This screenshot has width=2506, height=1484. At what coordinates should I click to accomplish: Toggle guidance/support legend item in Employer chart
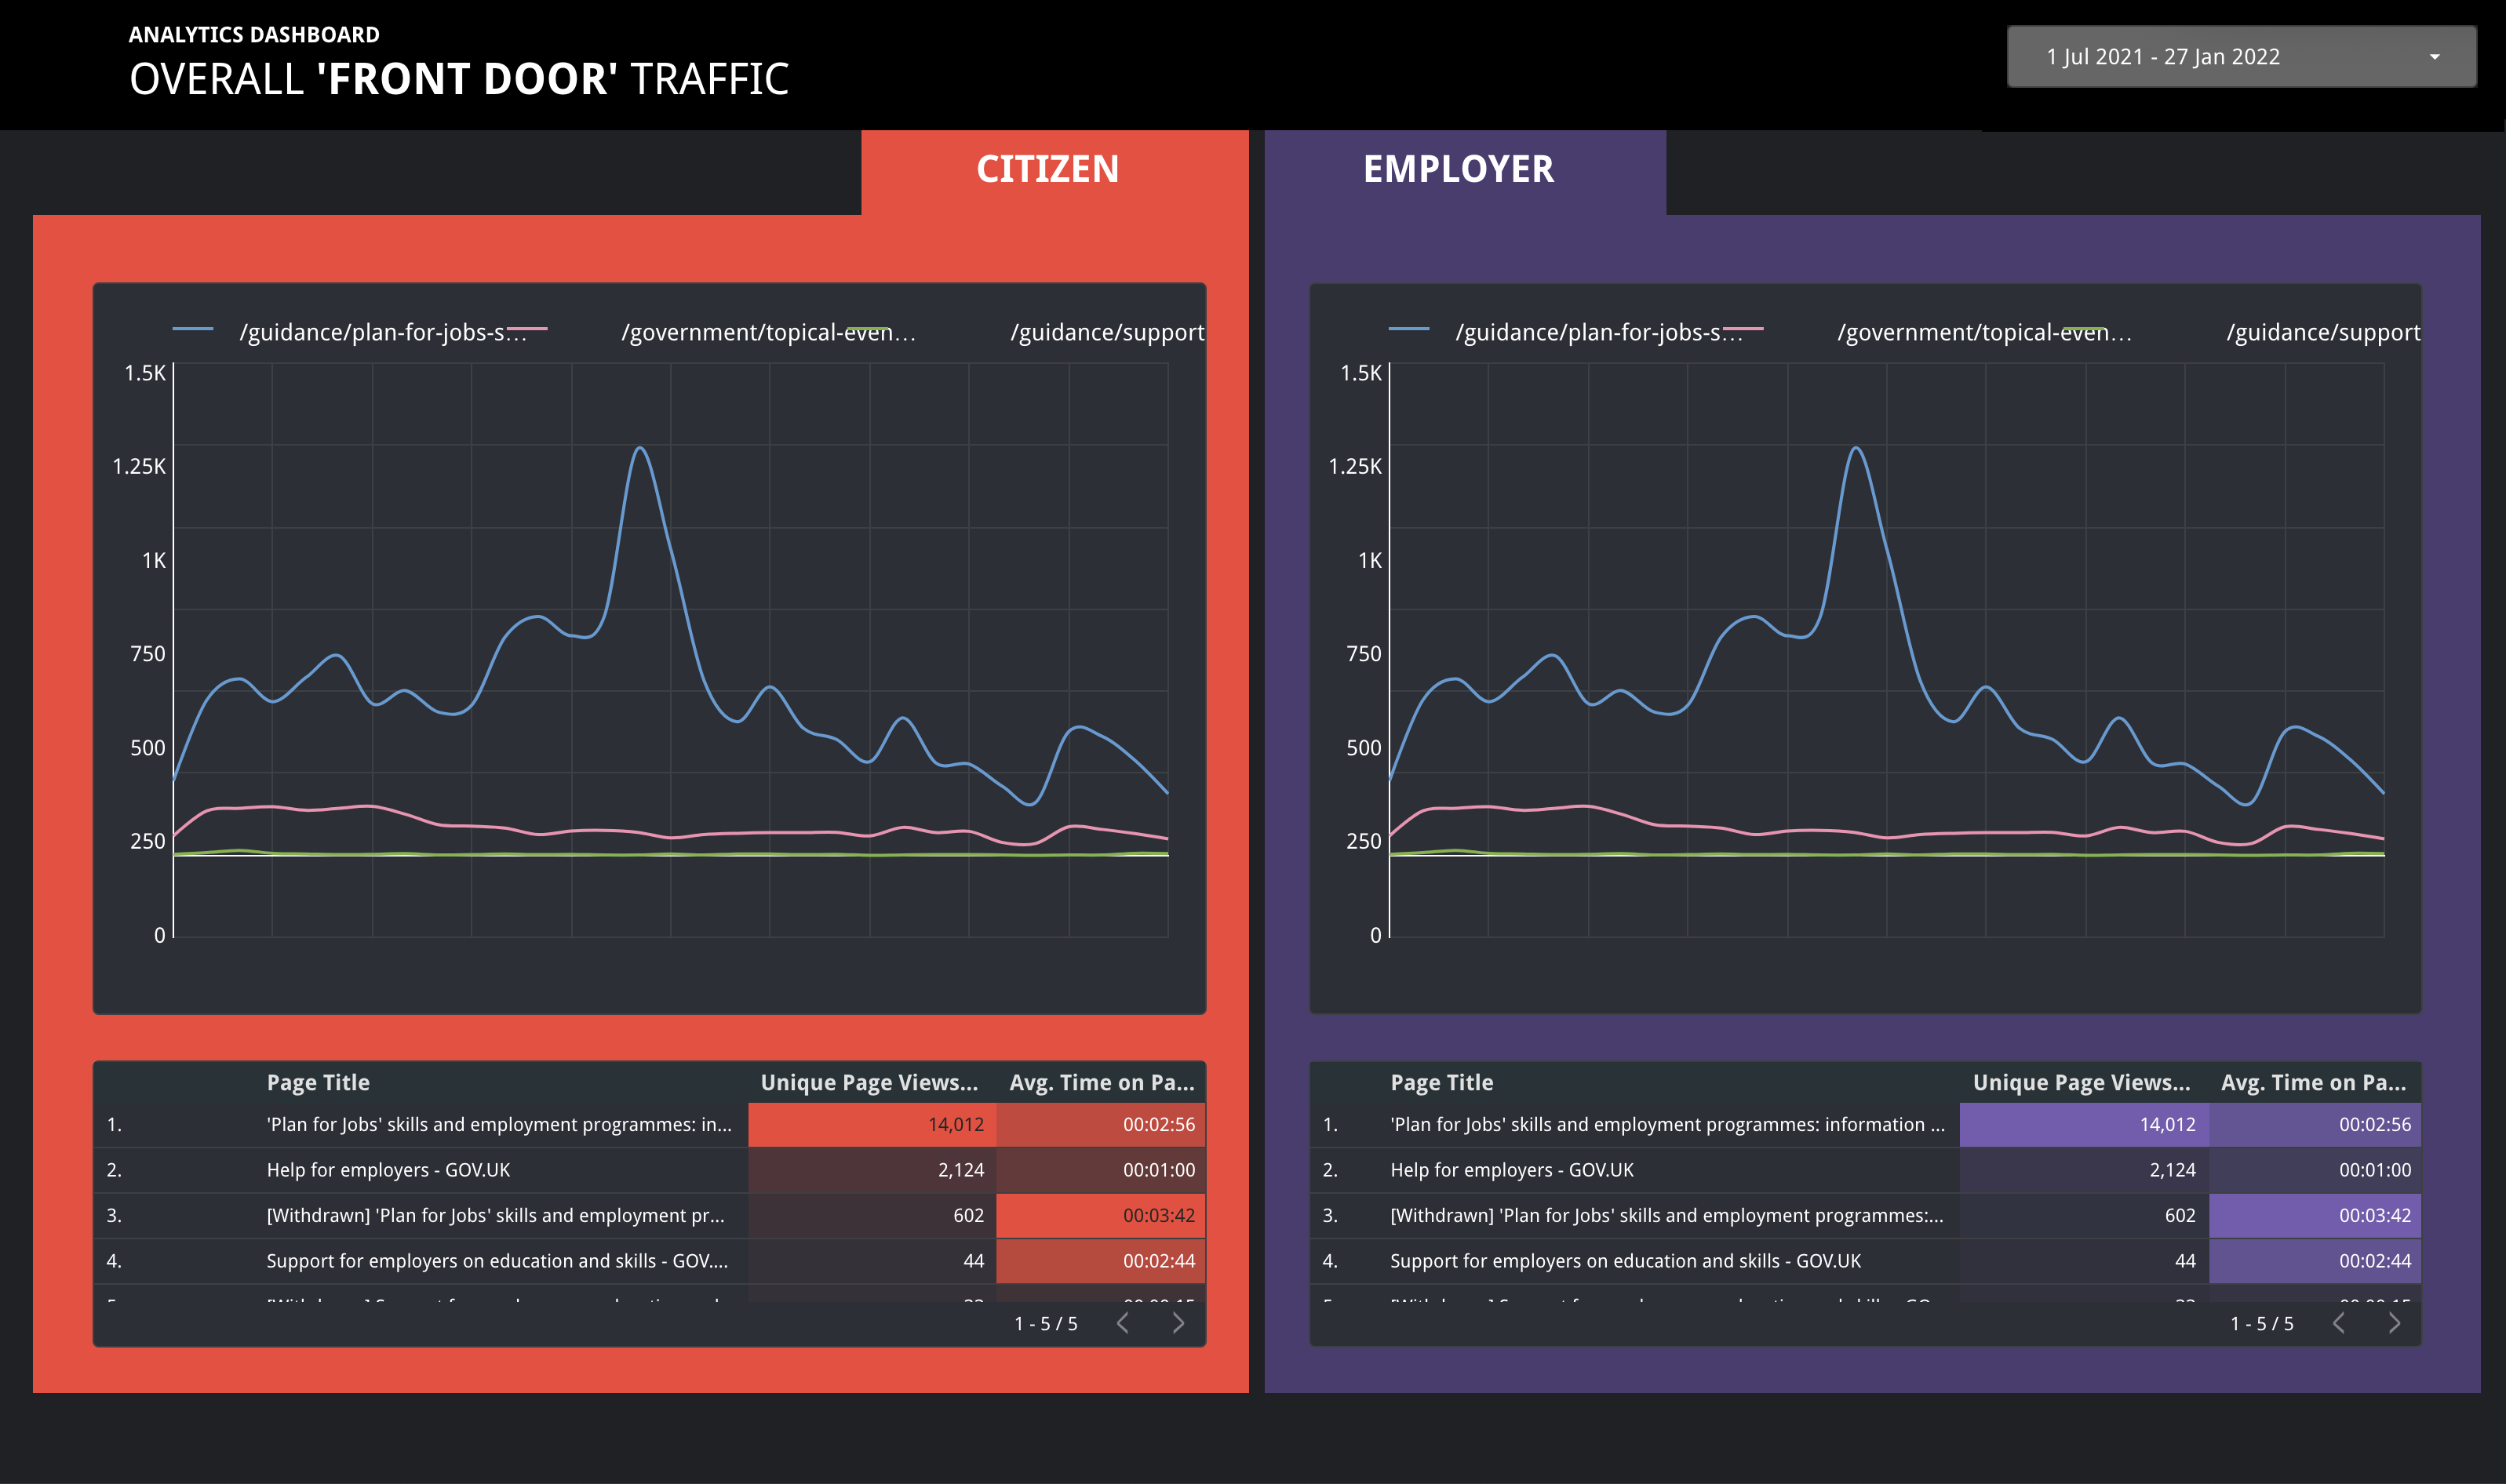2322,332
